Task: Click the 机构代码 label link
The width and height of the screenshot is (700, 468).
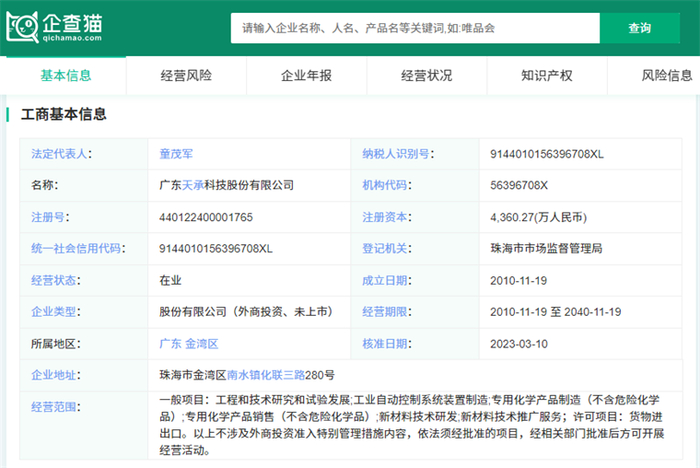Action: coord(384,185)
